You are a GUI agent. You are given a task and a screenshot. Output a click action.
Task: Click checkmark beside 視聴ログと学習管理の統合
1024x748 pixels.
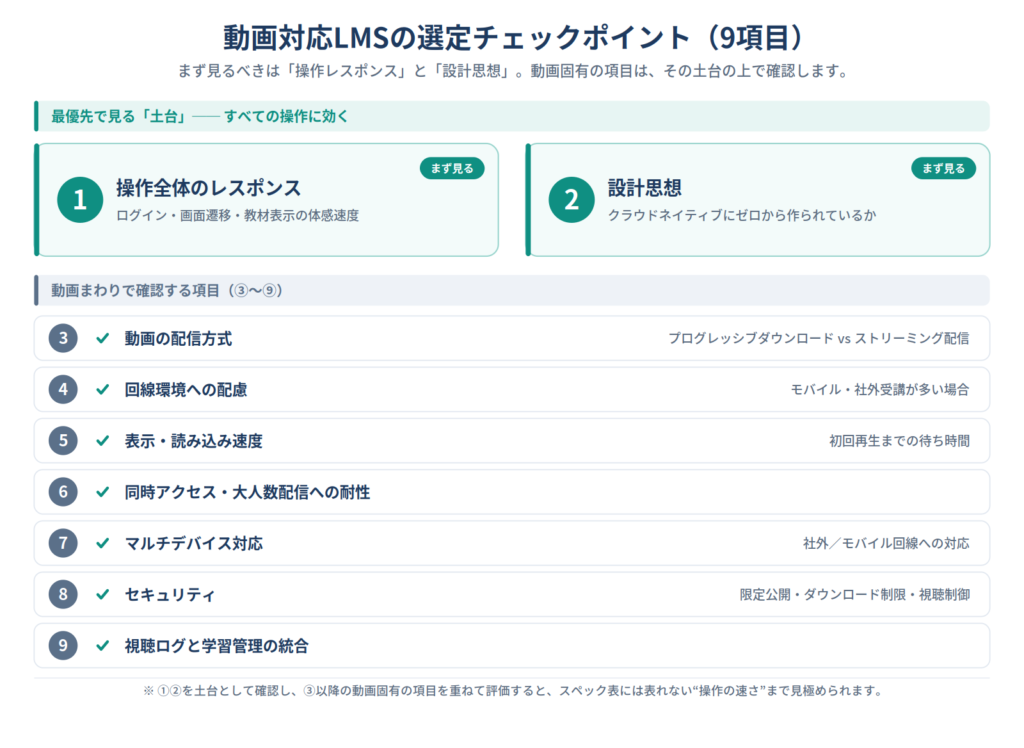pyautogui.click(x=103, y=645)
